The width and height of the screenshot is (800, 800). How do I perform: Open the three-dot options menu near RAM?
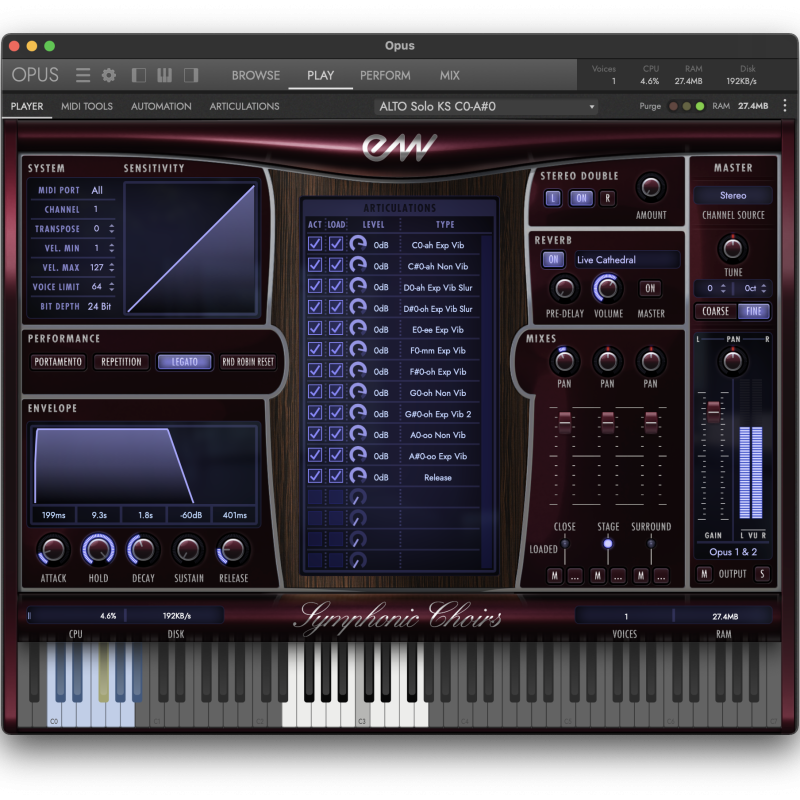[x=785, y=106]
